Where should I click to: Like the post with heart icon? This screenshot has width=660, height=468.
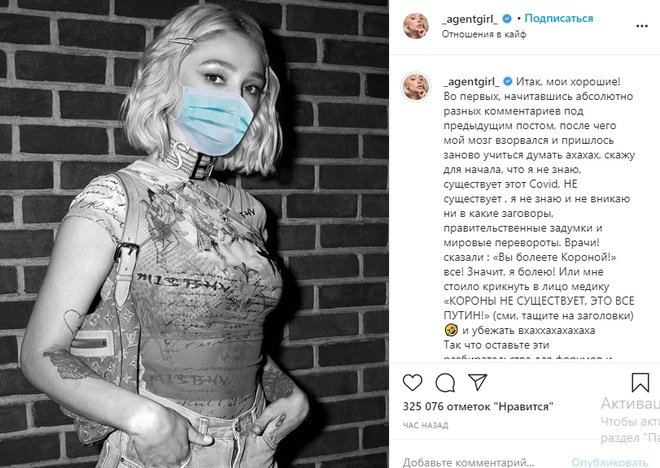(412, 382)
